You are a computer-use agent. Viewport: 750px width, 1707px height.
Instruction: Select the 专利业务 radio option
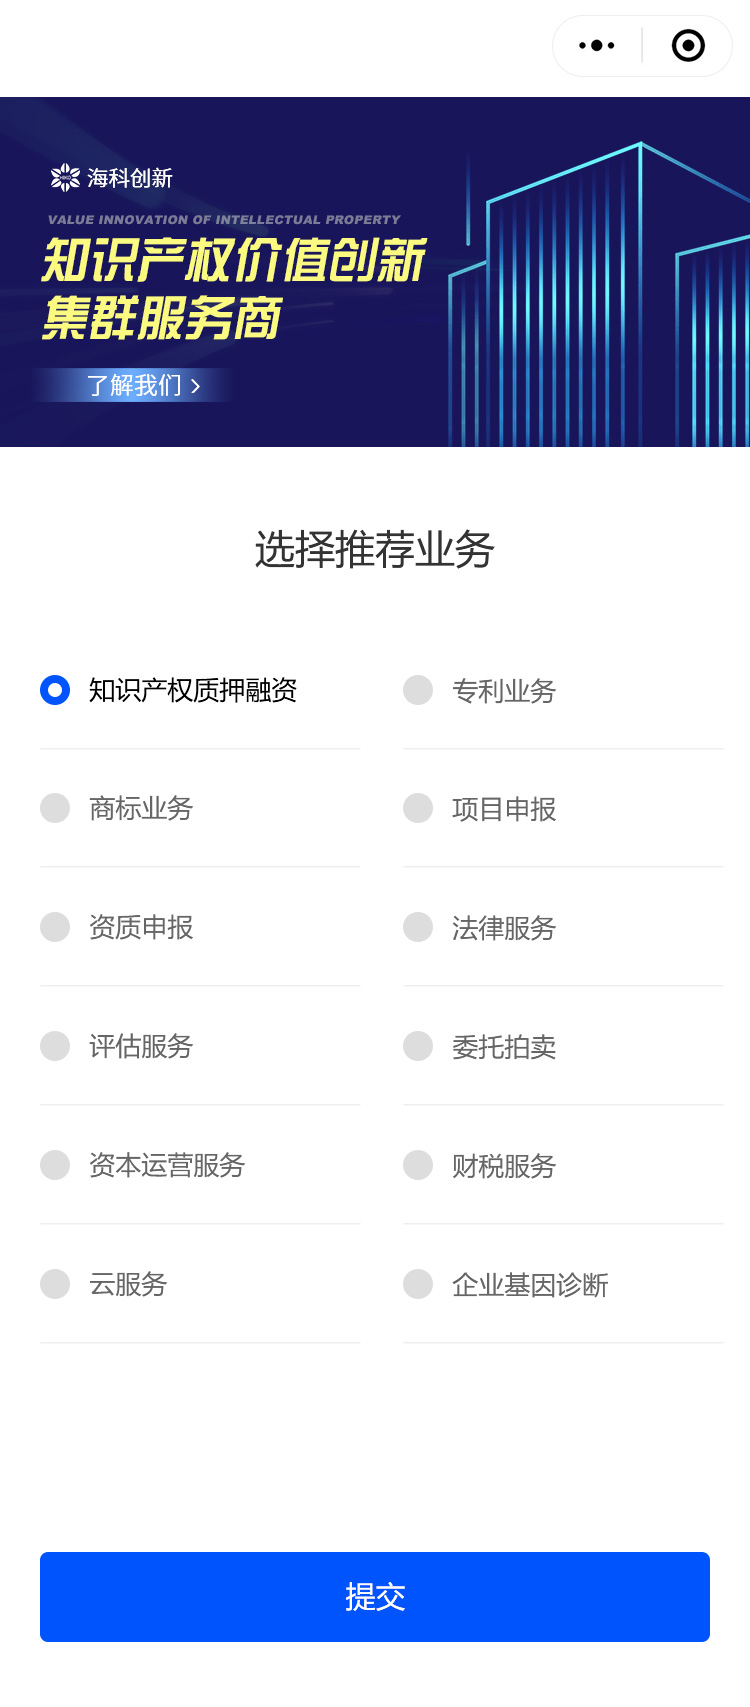pos(418,690)
